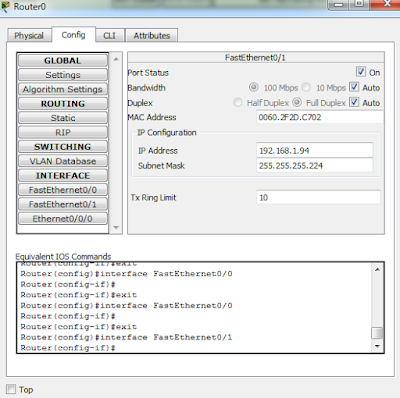This screenshot has height=398, width=400.
Task: Click the 'Equivalent IOS Commands' label
Action: tap(63, 256)
